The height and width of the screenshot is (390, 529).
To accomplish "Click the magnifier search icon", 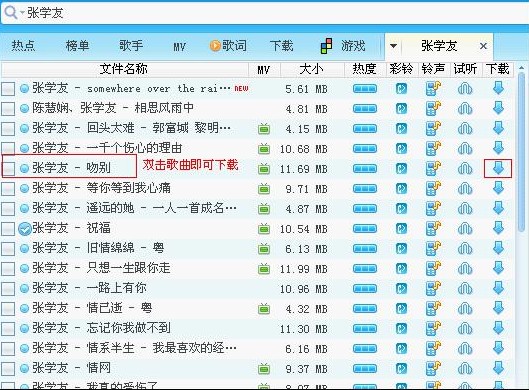I will (x=10, y=12).
